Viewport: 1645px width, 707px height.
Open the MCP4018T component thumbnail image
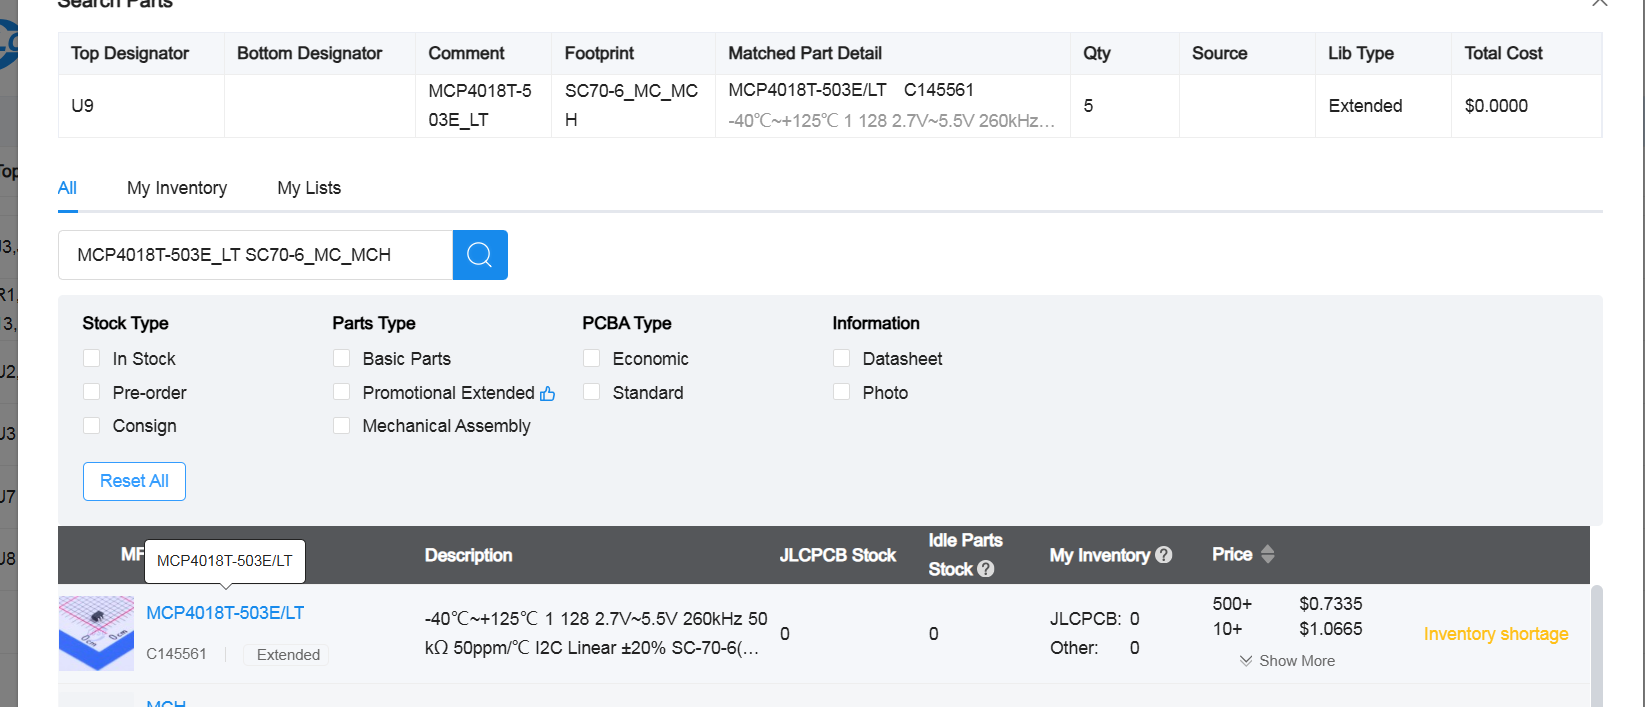[96, 633]
